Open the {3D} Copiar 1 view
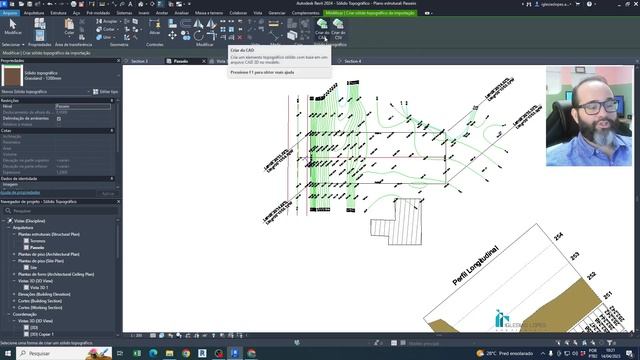Viewport: 640px width, 360px height. point(42,334)
